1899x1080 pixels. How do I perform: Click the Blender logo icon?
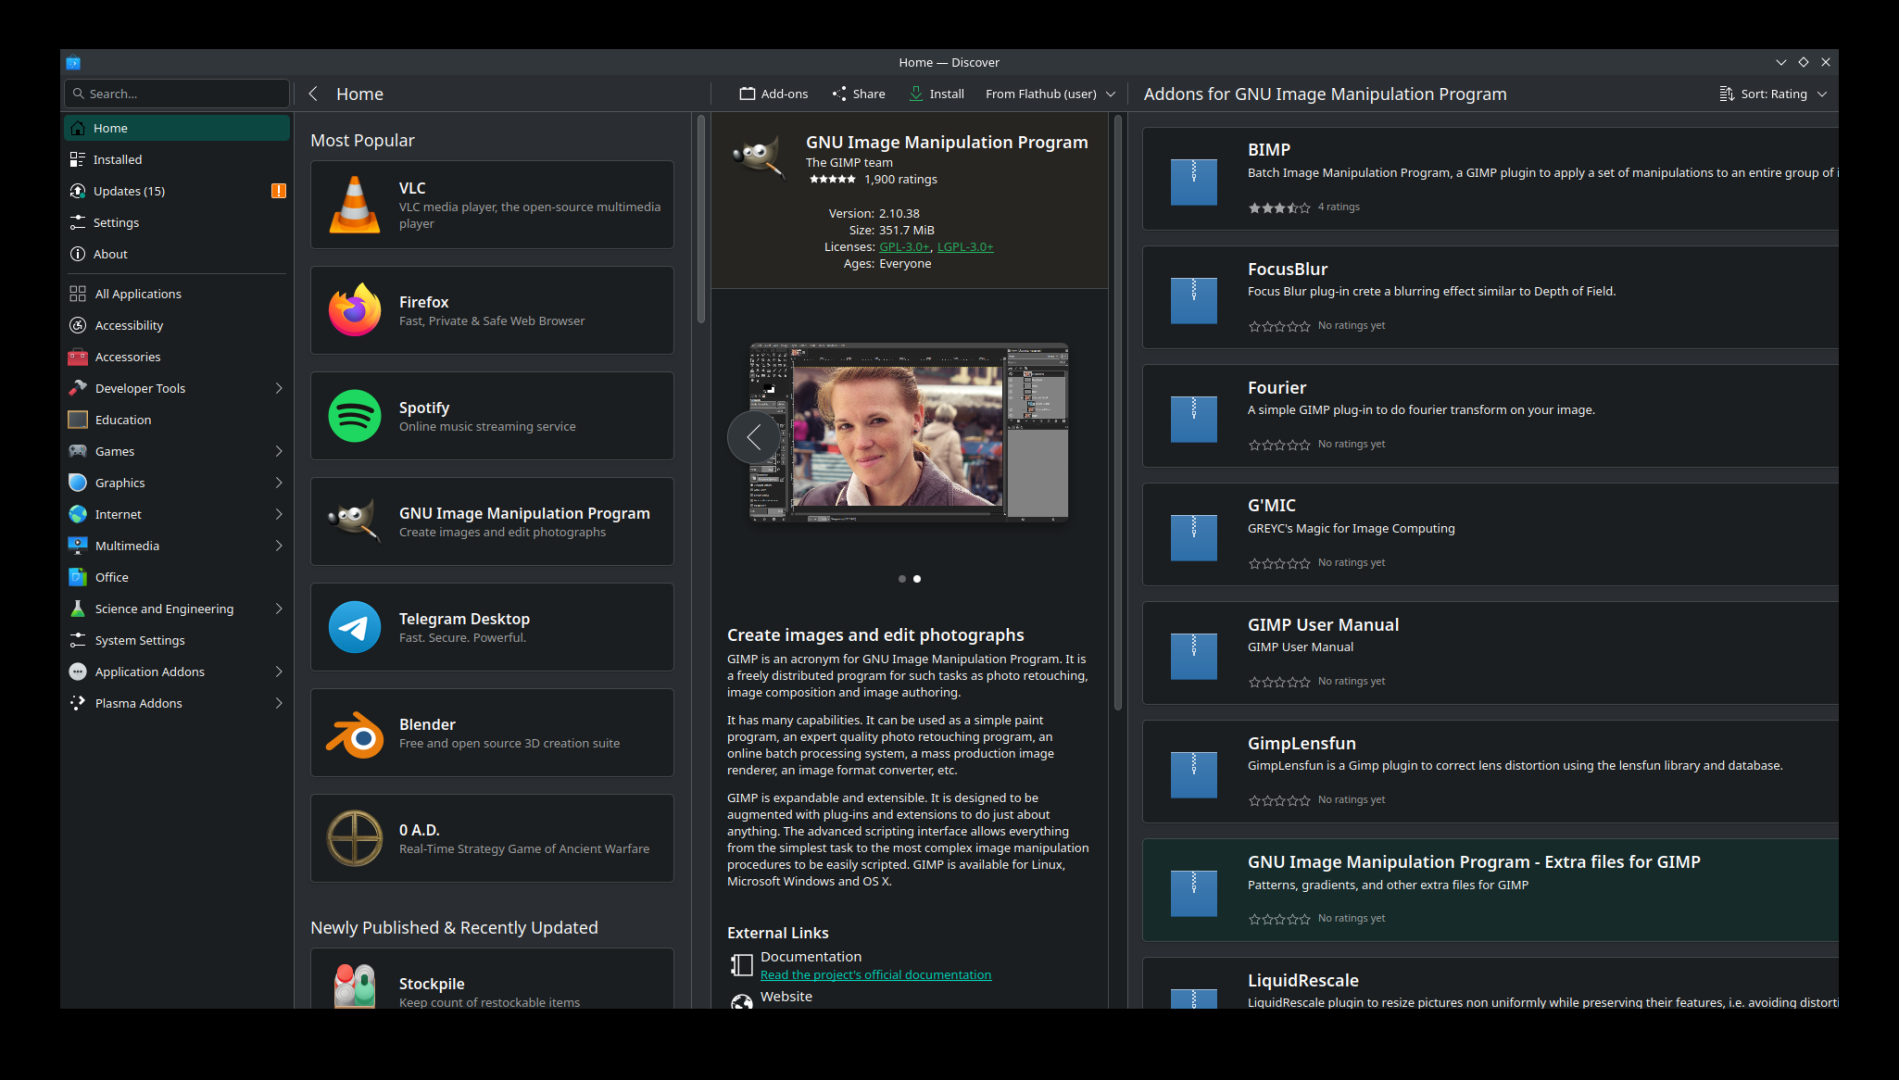tap(355, 733)
